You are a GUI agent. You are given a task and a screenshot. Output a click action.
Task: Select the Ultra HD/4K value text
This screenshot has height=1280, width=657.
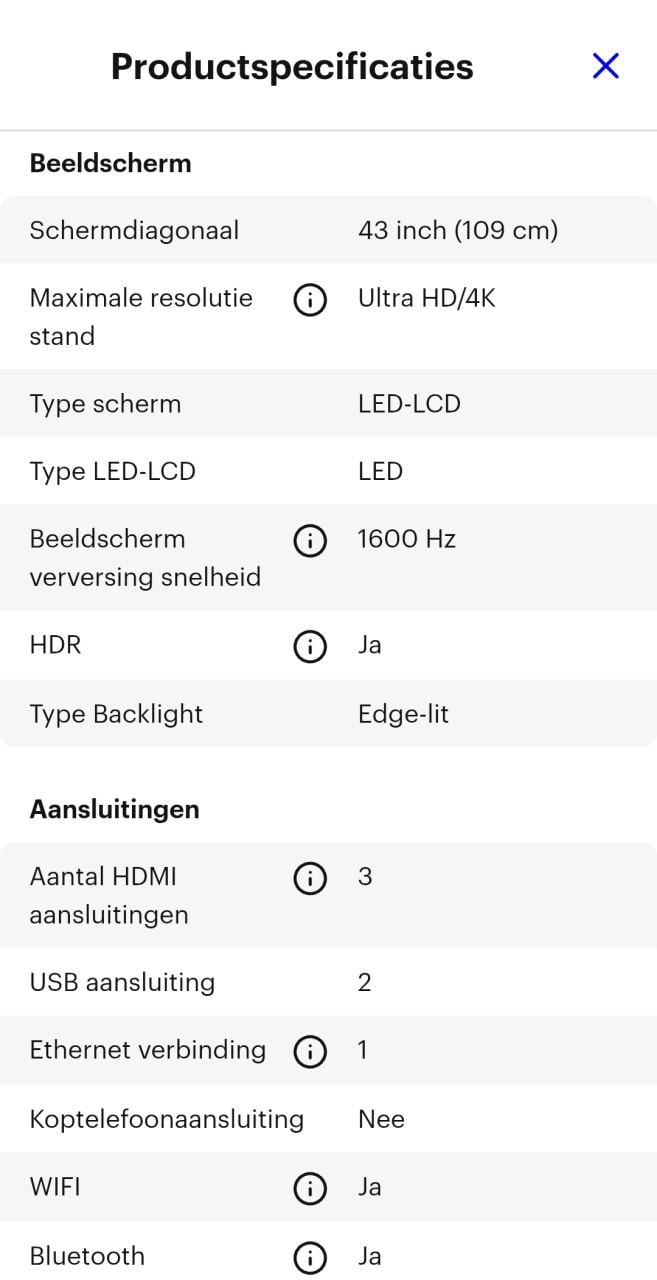[x=427, y=298]
